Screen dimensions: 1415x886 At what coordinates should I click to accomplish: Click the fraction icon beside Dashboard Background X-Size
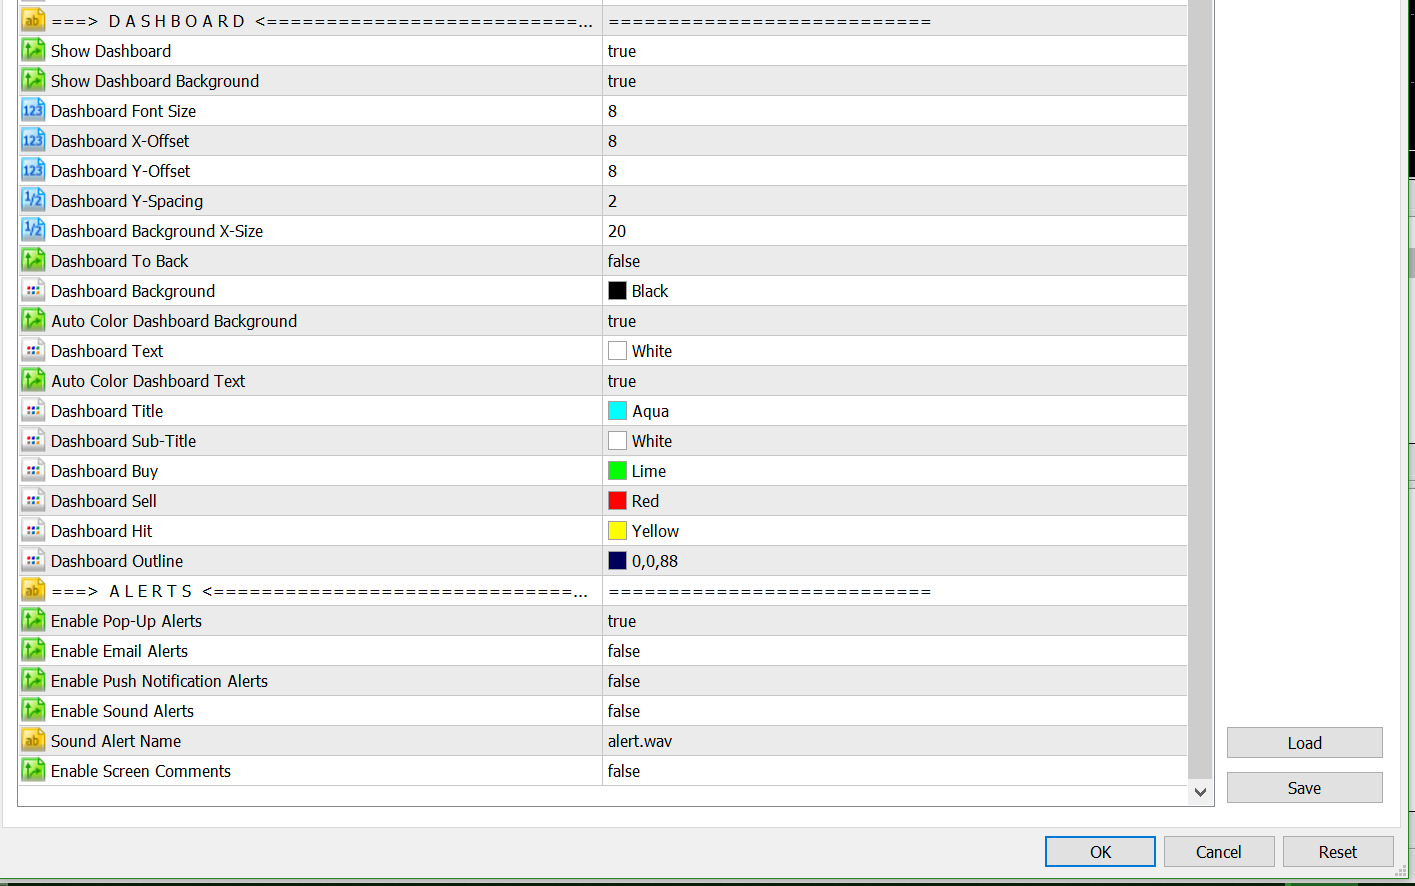(x=33, y=230)
